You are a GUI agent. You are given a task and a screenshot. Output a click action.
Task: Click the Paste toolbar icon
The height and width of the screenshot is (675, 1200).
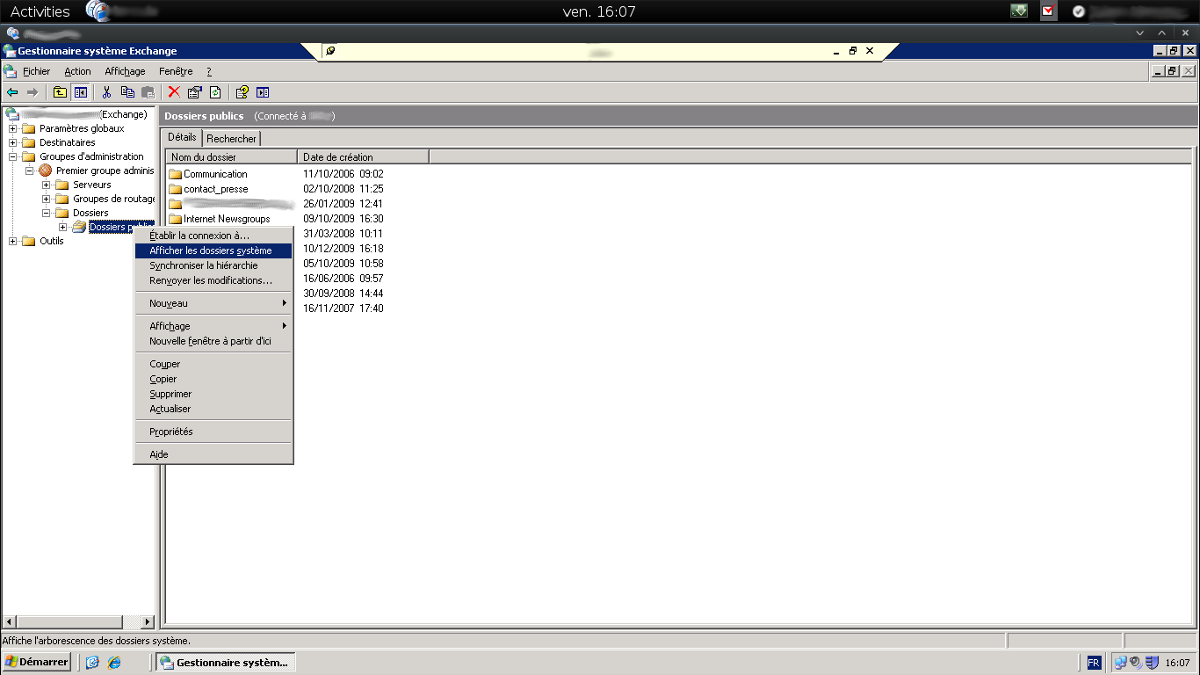[148, 92]
